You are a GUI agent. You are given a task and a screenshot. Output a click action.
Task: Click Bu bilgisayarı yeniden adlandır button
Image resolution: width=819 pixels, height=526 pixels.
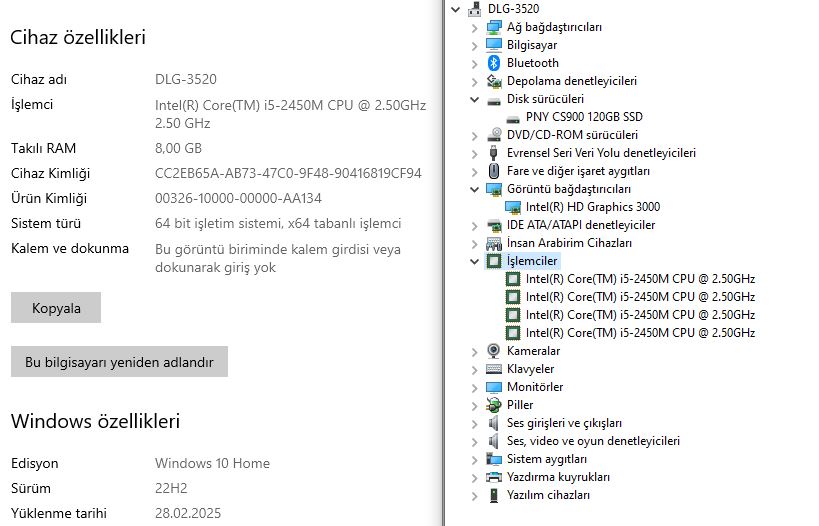[119, 361]
